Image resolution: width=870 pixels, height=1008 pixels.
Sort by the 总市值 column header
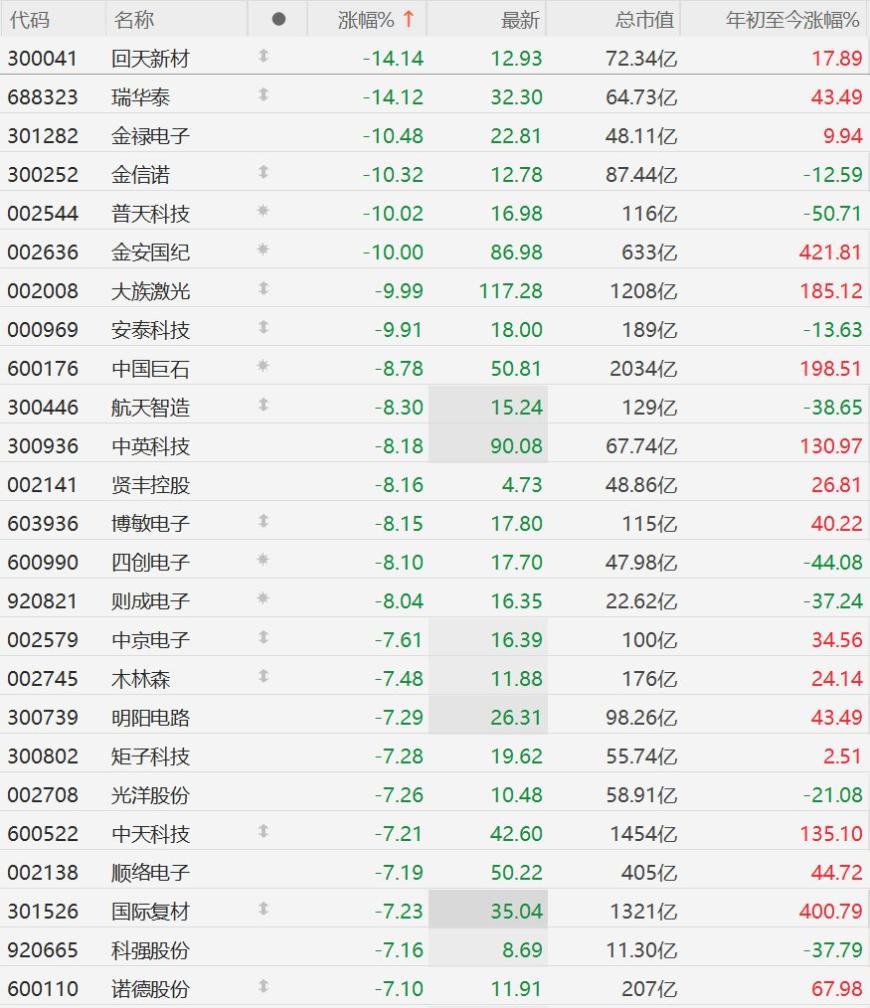click(644, 20)
